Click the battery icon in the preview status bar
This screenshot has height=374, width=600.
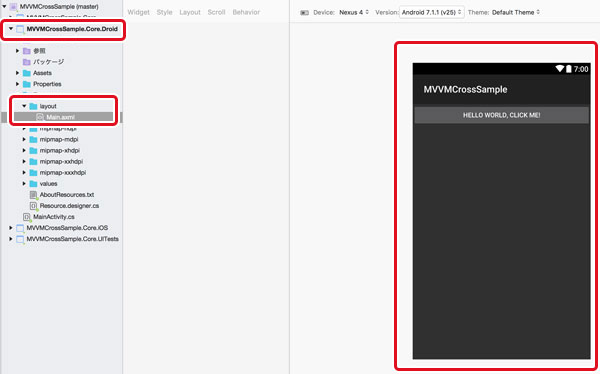pos(569,69)
